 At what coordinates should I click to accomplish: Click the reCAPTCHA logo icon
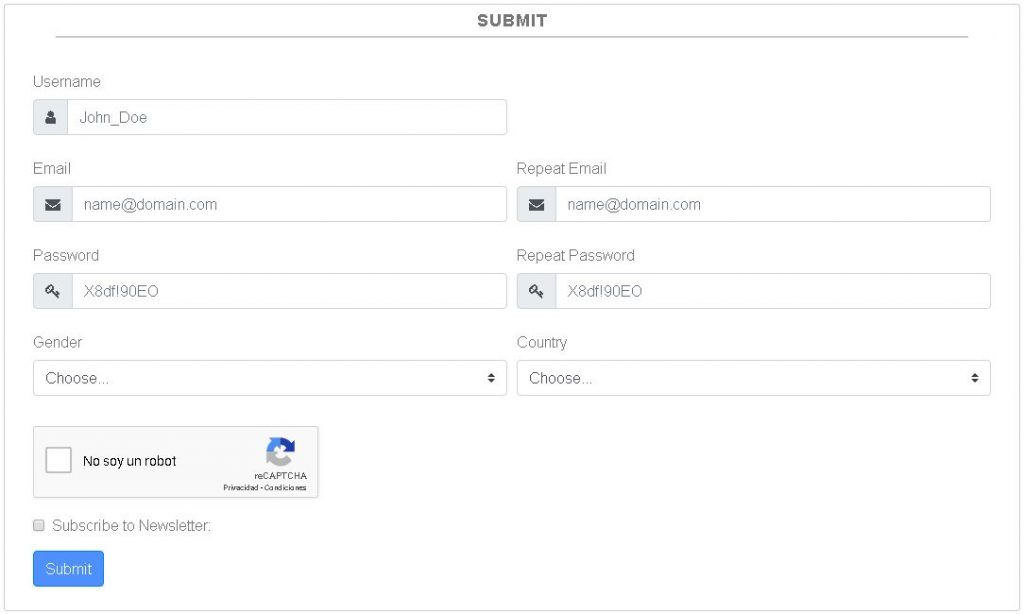point(280,452)
